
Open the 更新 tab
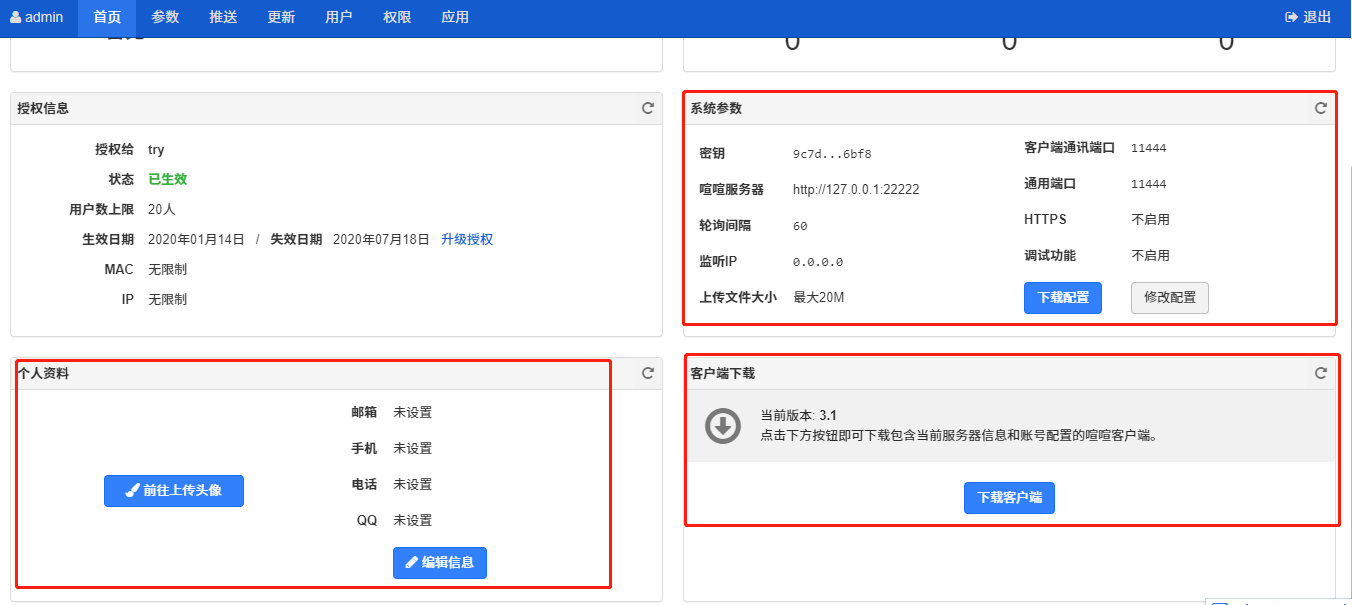281,18
